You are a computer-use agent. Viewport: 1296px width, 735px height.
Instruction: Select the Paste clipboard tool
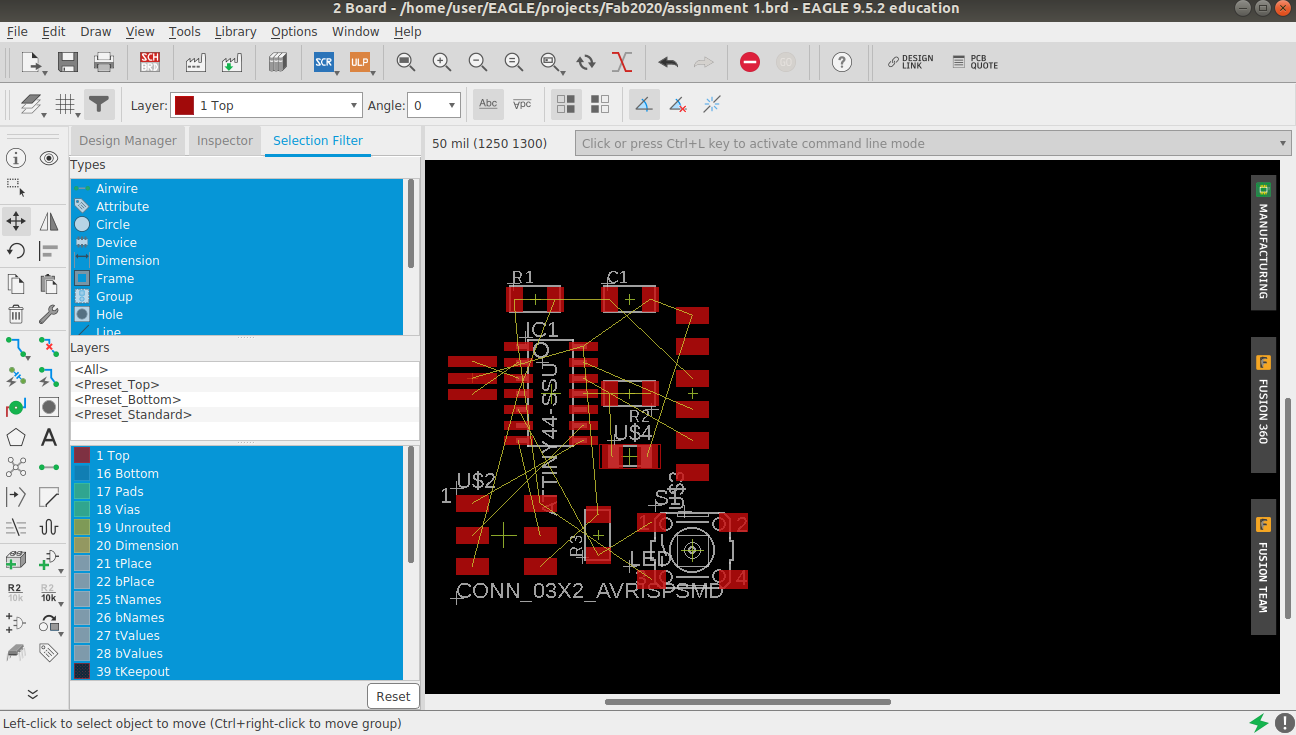49,284
